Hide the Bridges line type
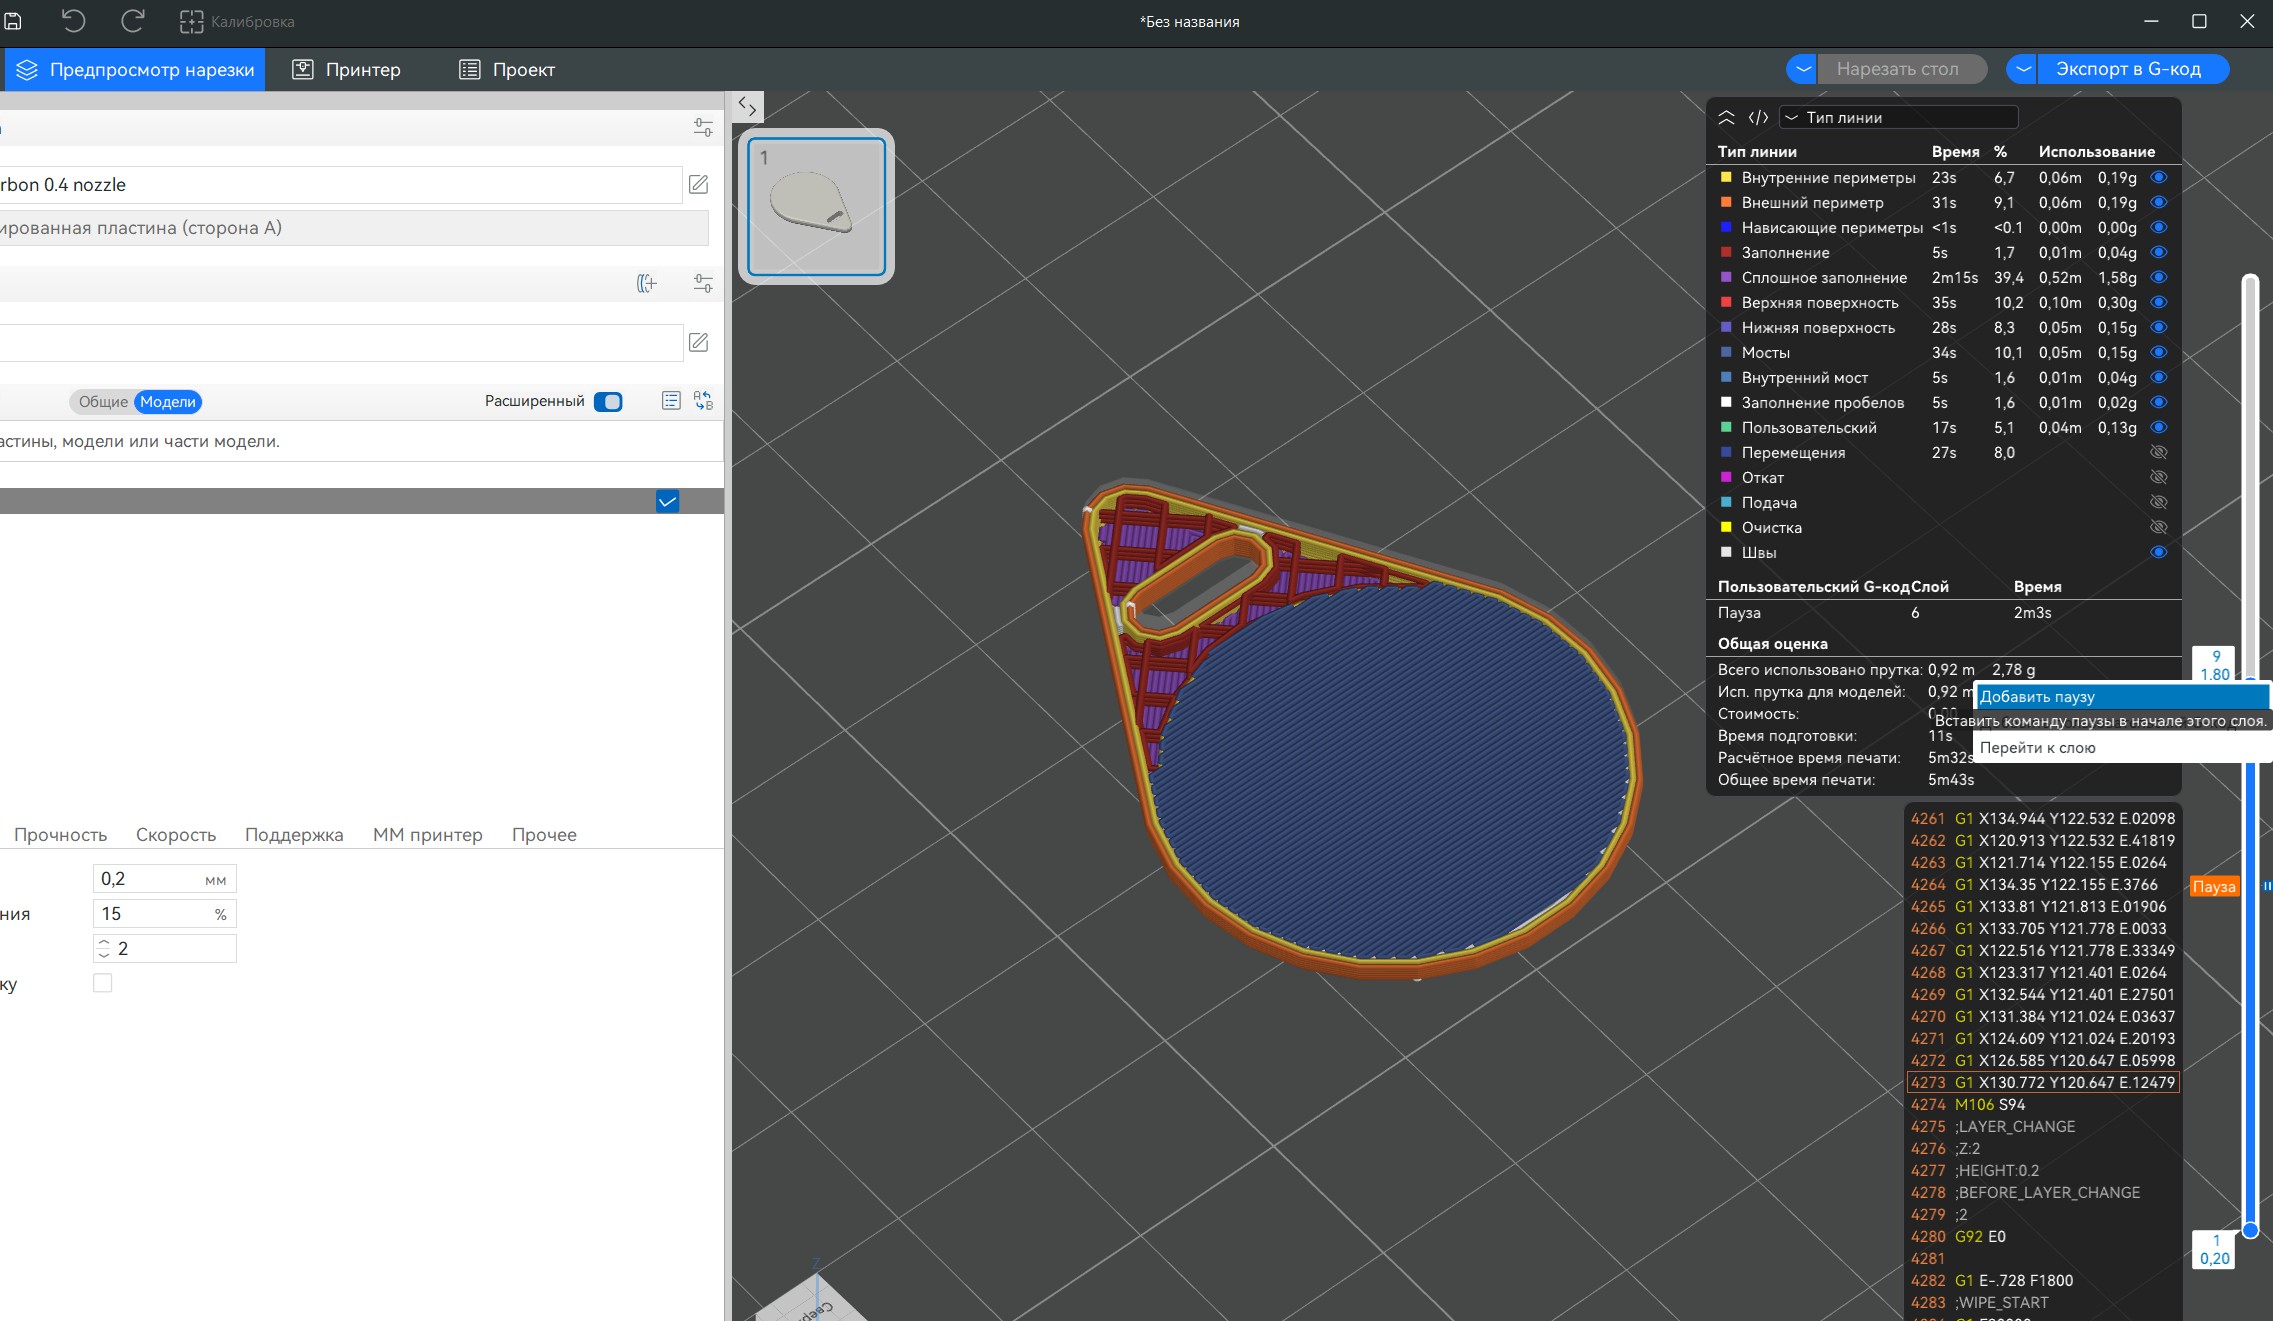Viewport: 2273px width, 1321px height. 2159,352
